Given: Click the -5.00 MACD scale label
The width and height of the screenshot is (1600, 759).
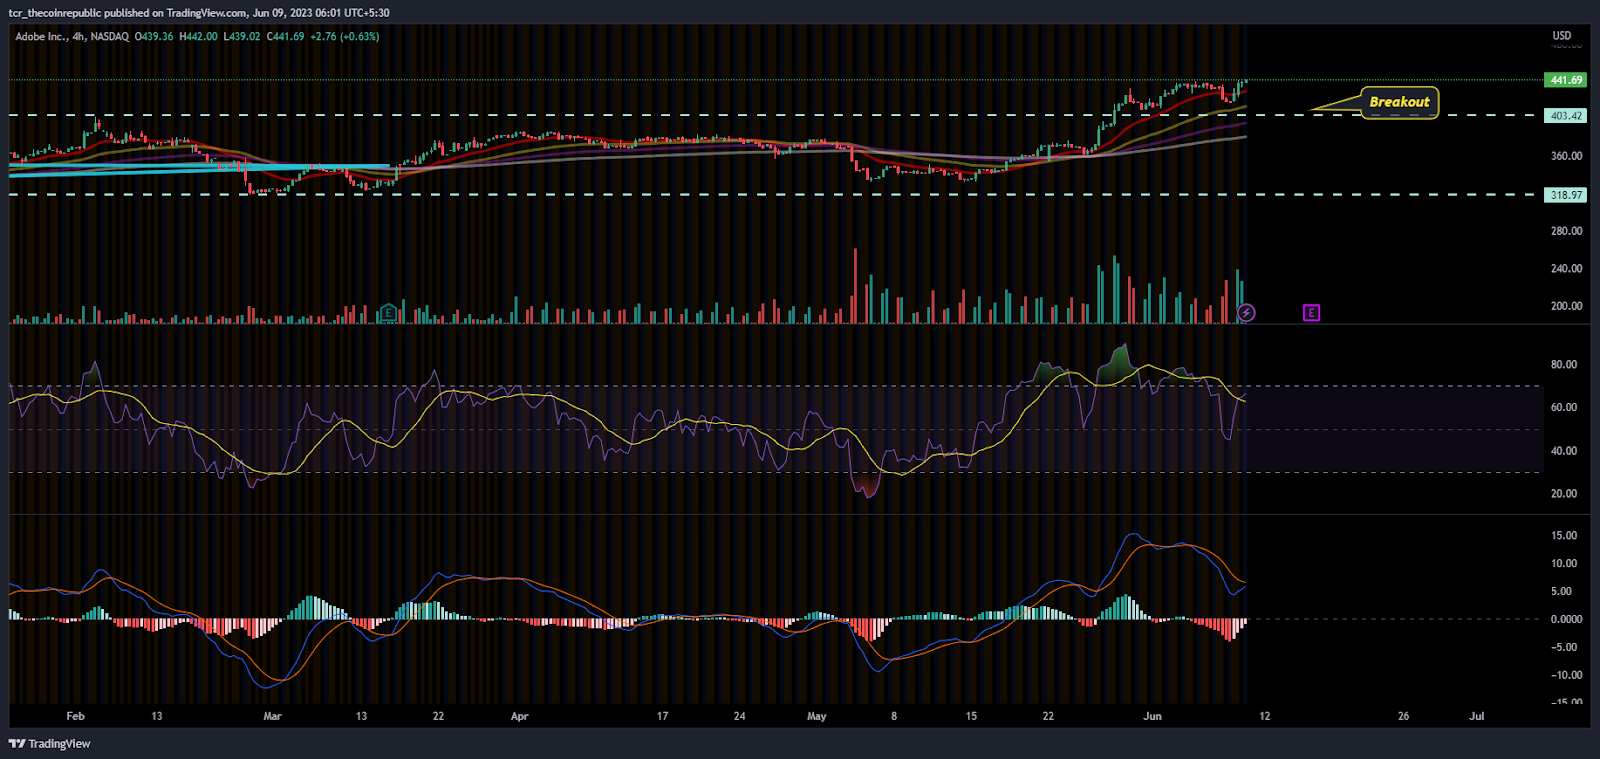Looking at the screenshot, I should pos(1566,648).
